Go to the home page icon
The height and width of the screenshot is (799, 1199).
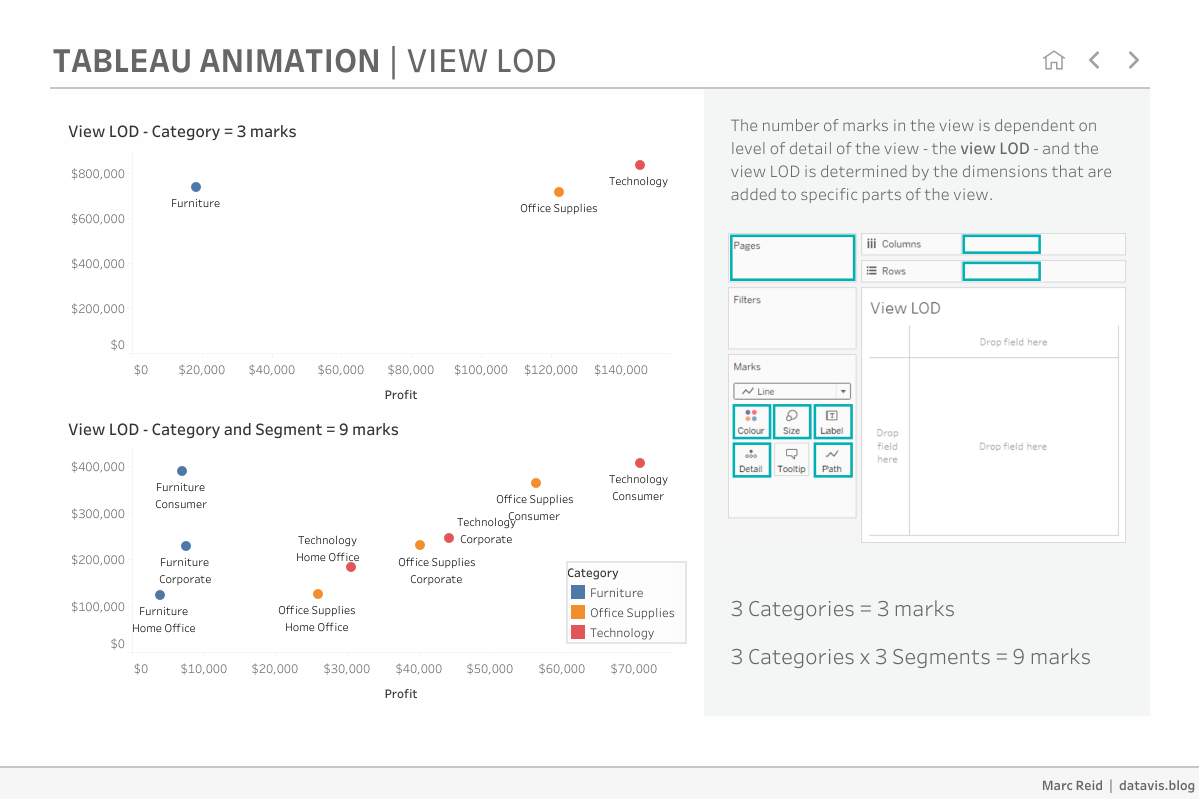[1053, 60]
